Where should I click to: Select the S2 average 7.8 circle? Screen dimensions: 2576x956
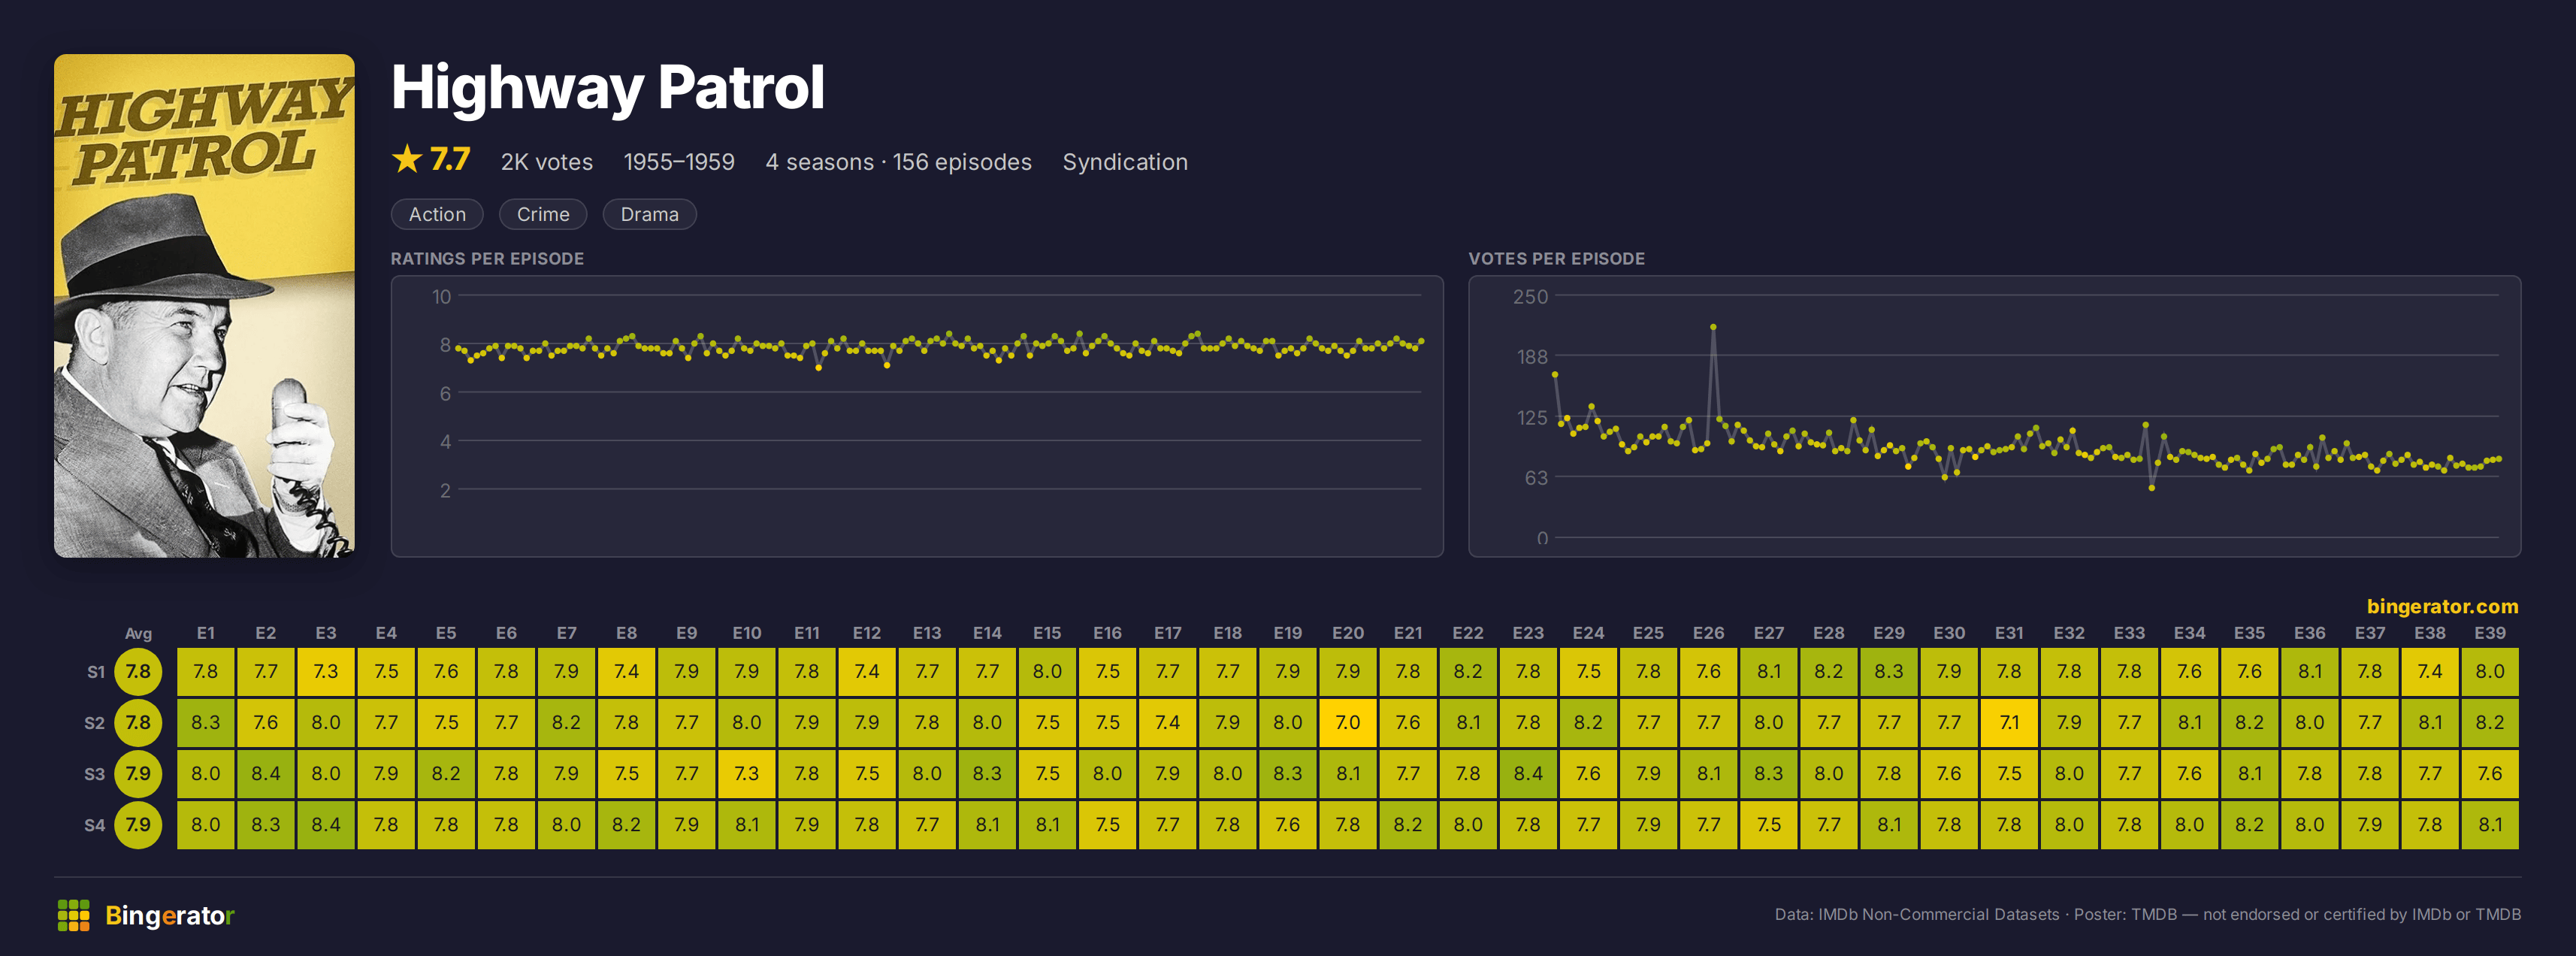[x=138, y=723]
